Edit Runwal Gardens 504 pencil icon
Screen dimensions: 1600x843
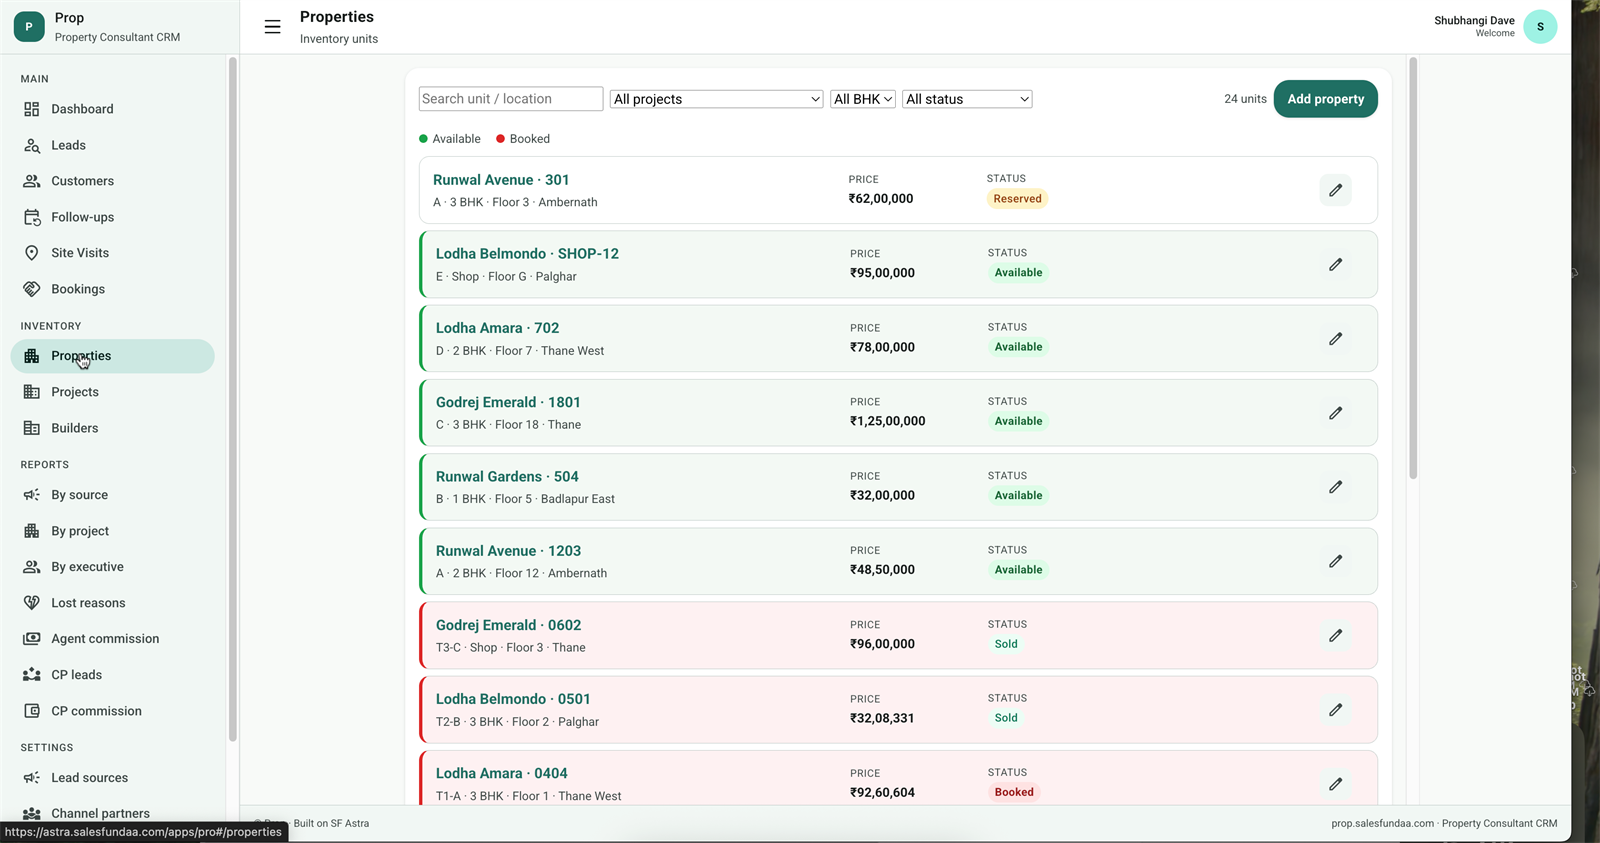(1335, 487)
